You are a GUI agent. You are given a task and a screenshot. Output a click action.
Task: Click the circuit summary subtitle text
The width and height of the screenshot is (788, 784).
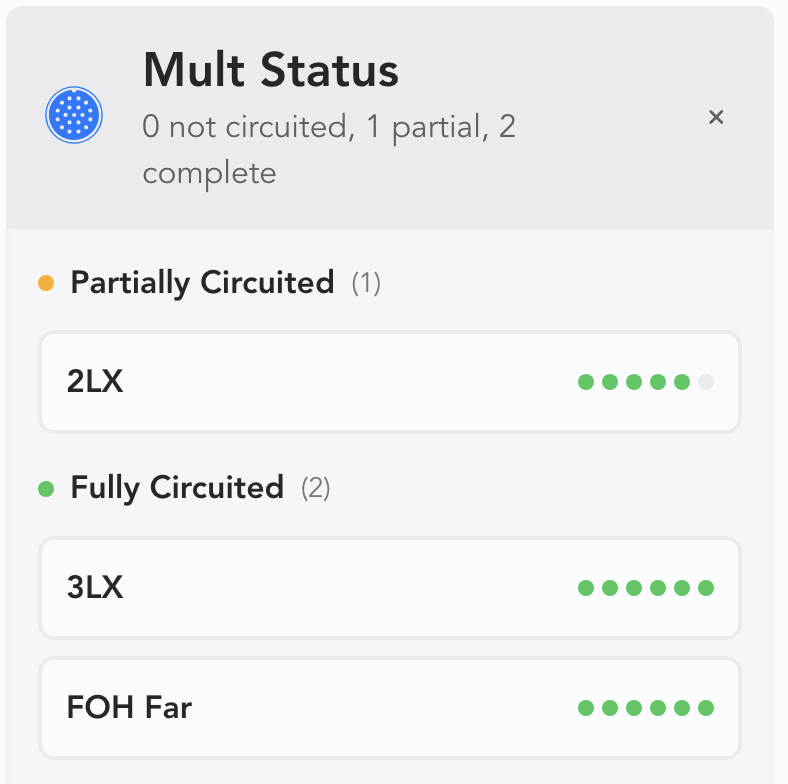pos(329,150)
